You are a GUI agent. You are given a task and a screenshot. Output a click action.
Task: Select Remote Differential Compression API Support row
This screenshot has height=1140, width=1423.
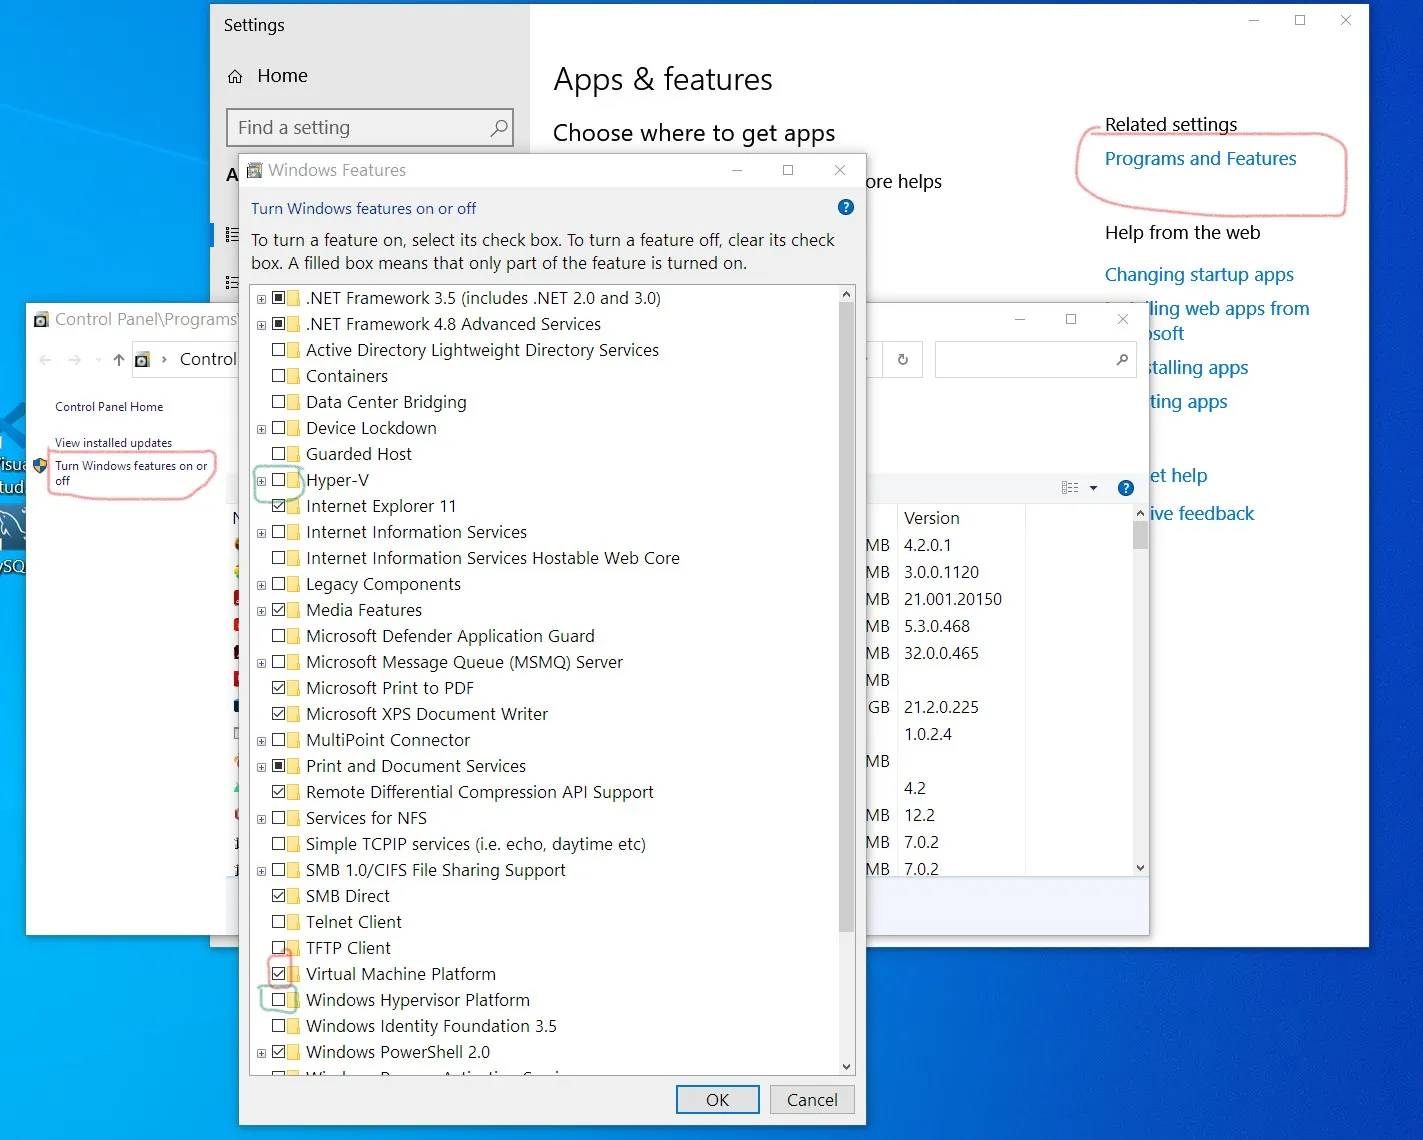pos(479,792)
